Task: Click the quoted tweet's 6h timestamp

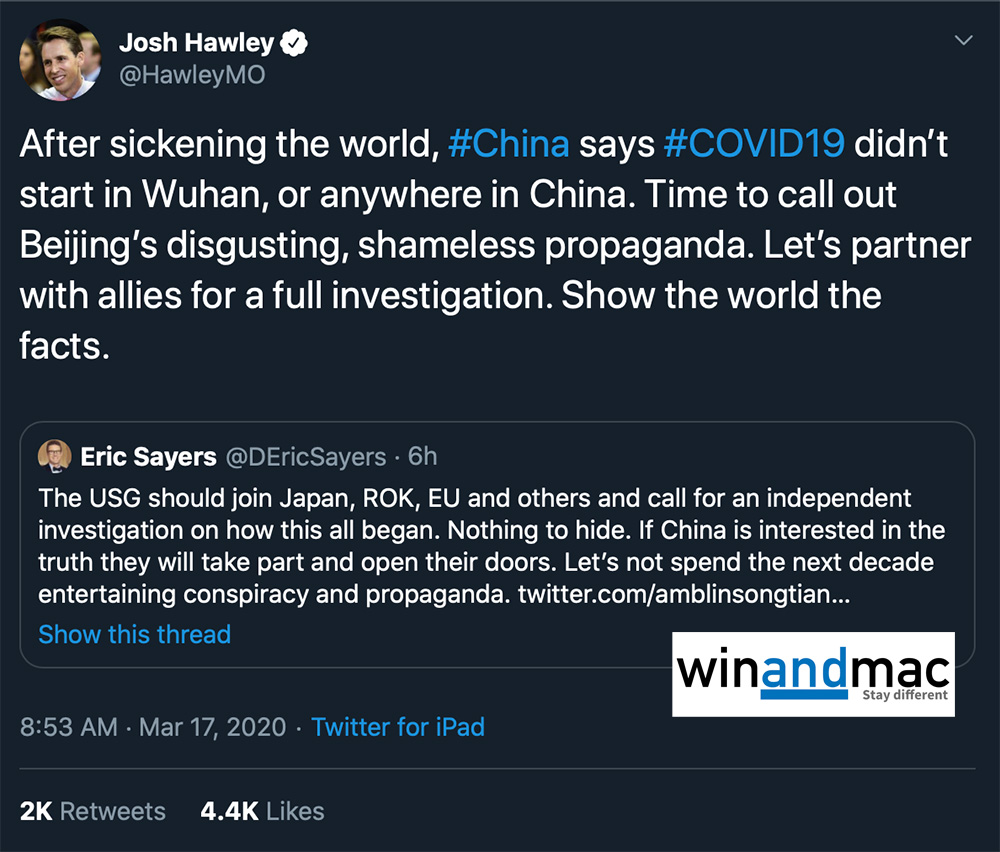Action: pyautogui.click(x=423, y=457)
